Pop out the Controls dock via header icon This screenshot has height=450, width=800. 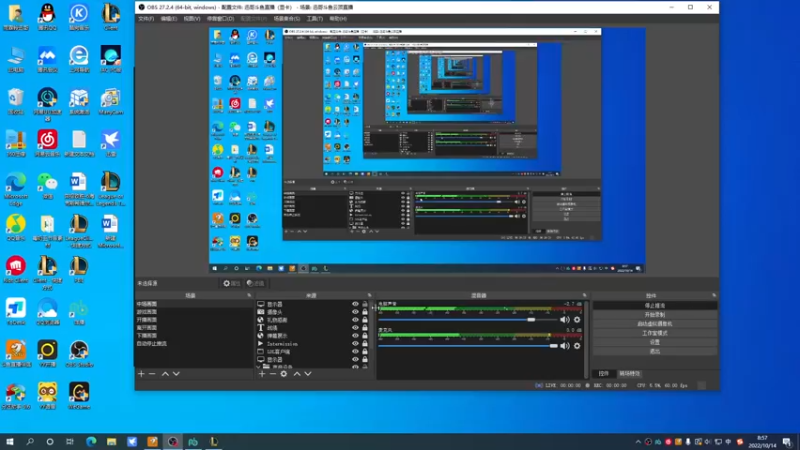714,295
